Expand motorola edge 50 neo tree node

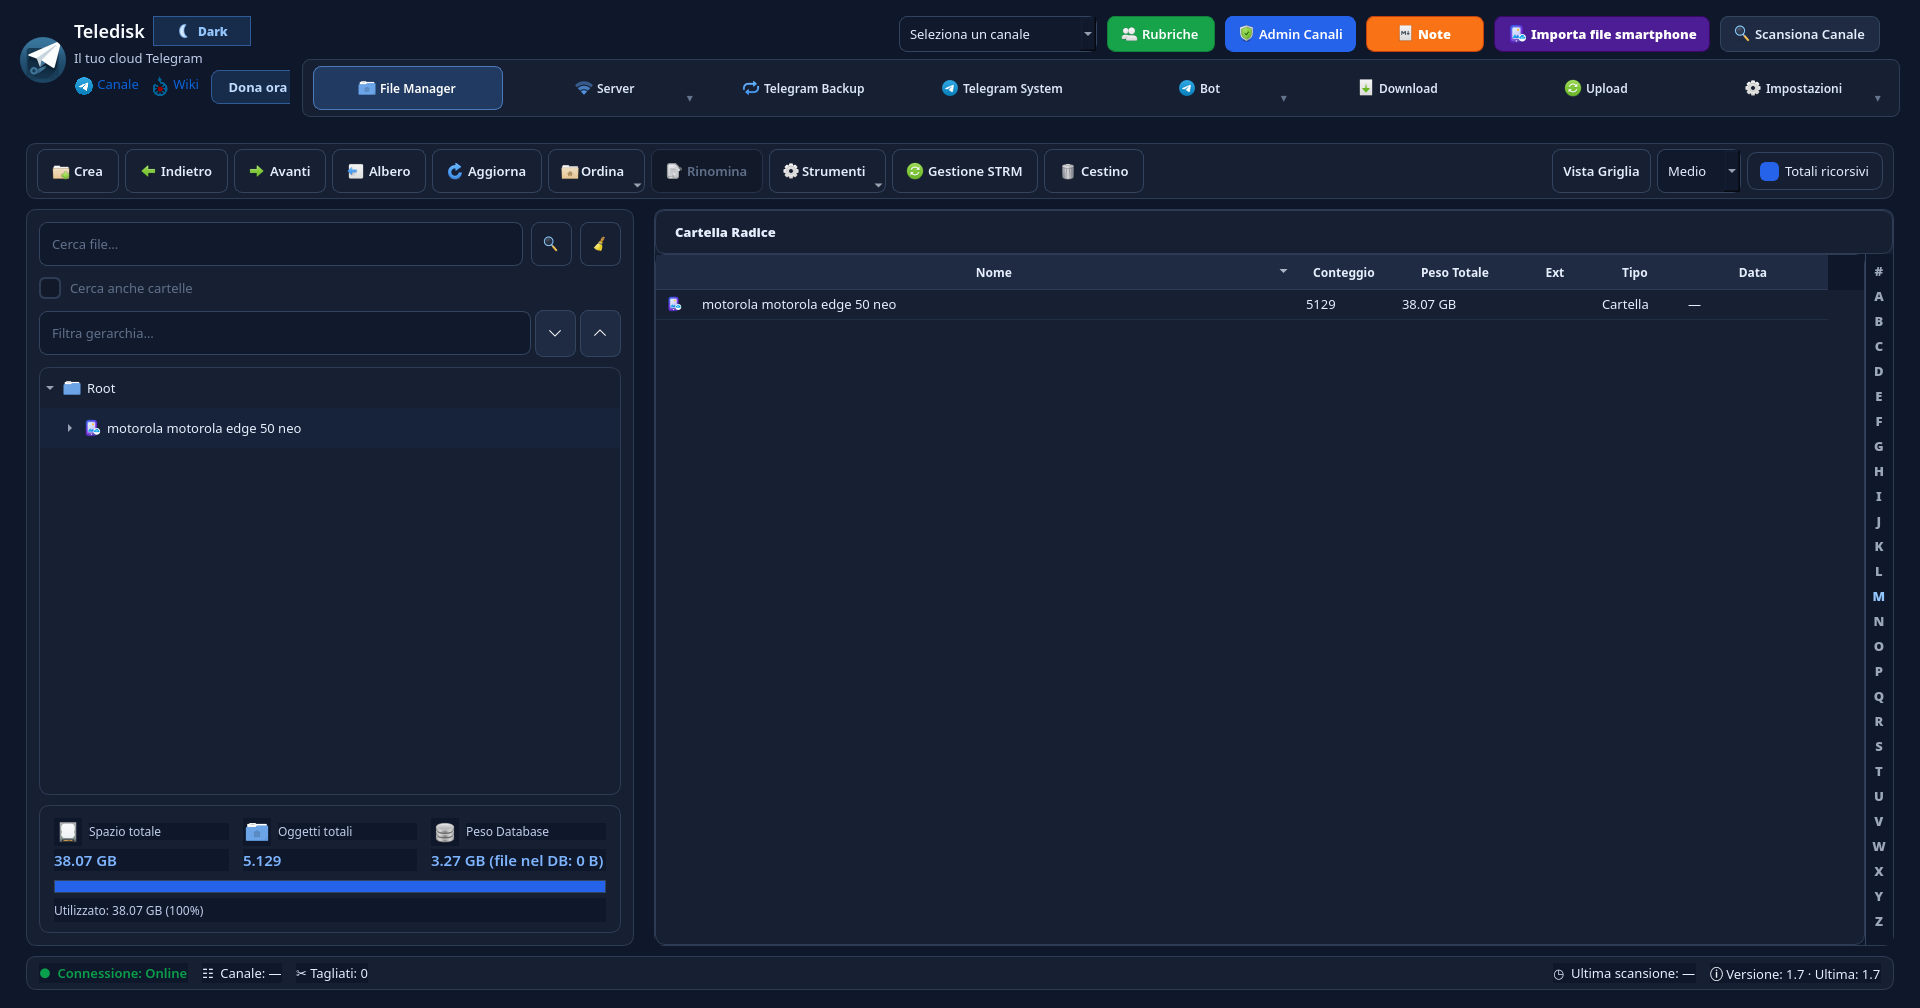[70, 428]
